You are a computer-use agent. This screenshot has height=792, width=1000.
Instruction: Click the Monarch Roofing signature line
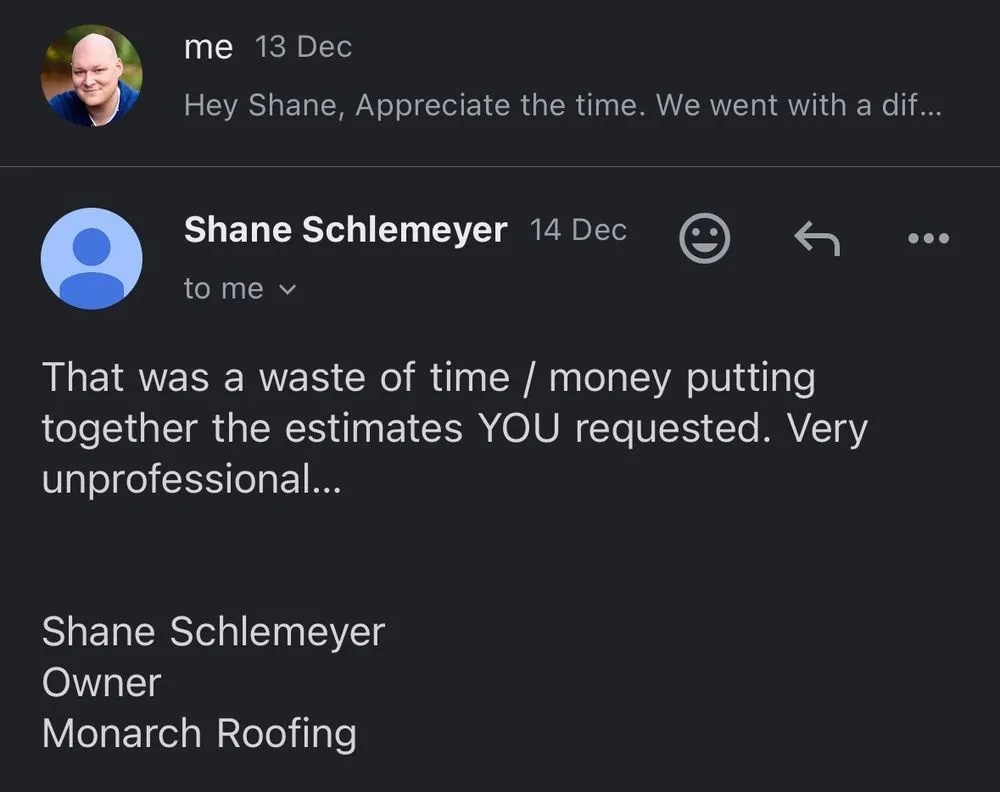(x=199, y=733)
